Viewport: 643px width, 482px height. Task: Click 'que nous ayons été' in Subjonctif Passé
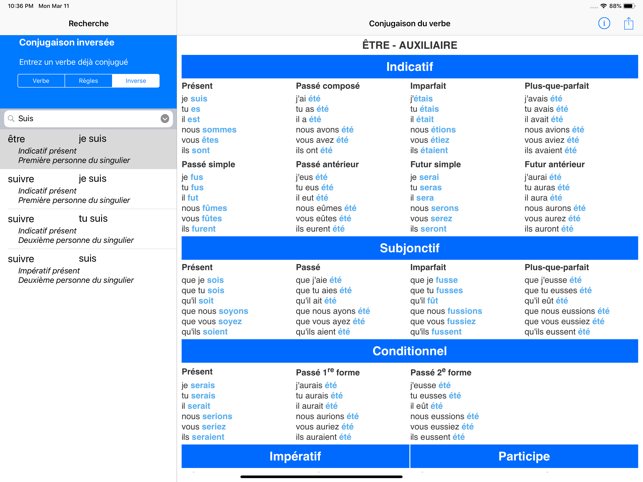333,311
